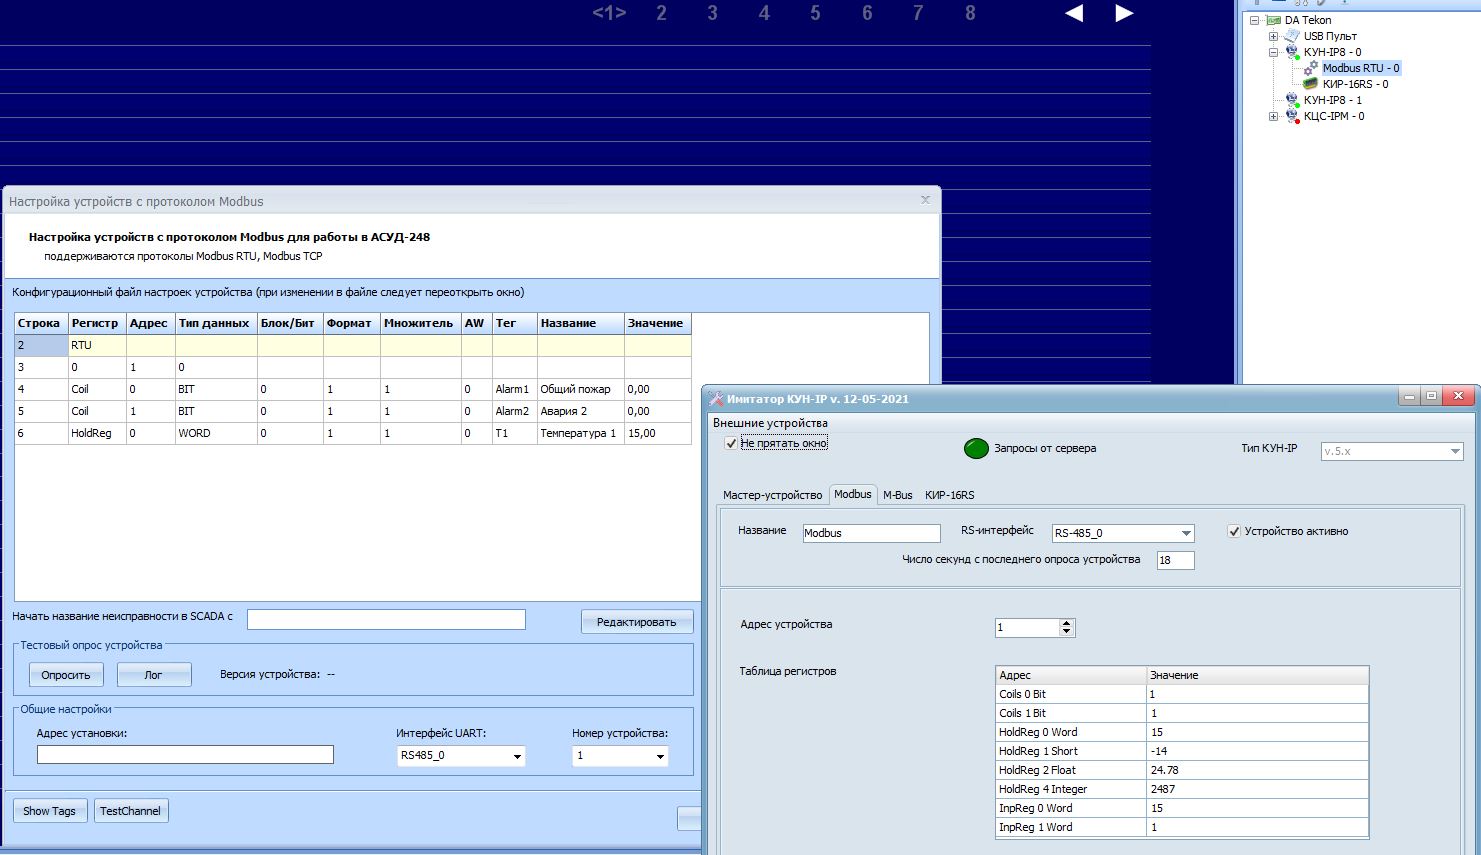Toggle the 'Устройство активно' checkbox
The height and width of the screenshot is (855, 1481).
(1234, 531)
